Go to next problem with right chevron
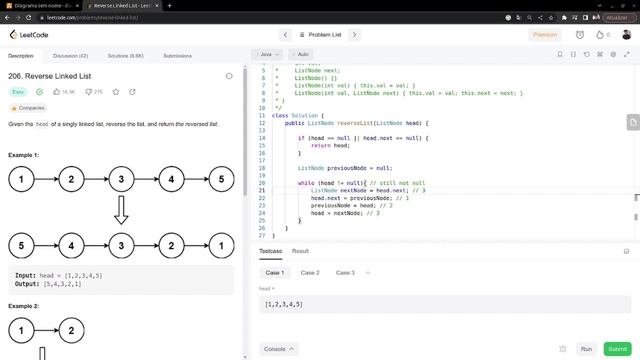The image size is (640, 360). 354,35
